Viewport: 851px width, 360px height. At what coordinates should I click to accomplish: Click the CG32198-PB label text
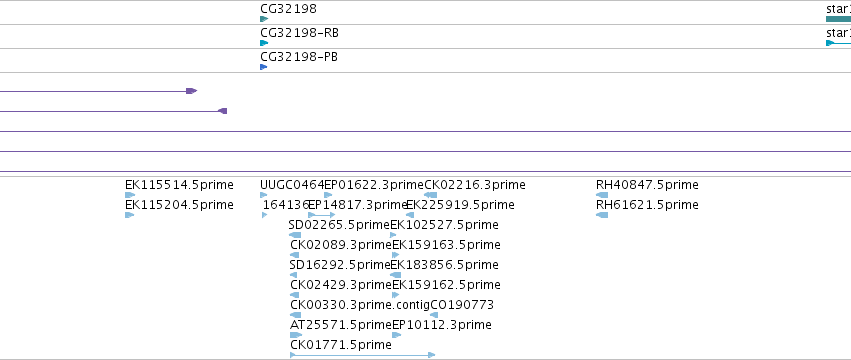point(299,56)
